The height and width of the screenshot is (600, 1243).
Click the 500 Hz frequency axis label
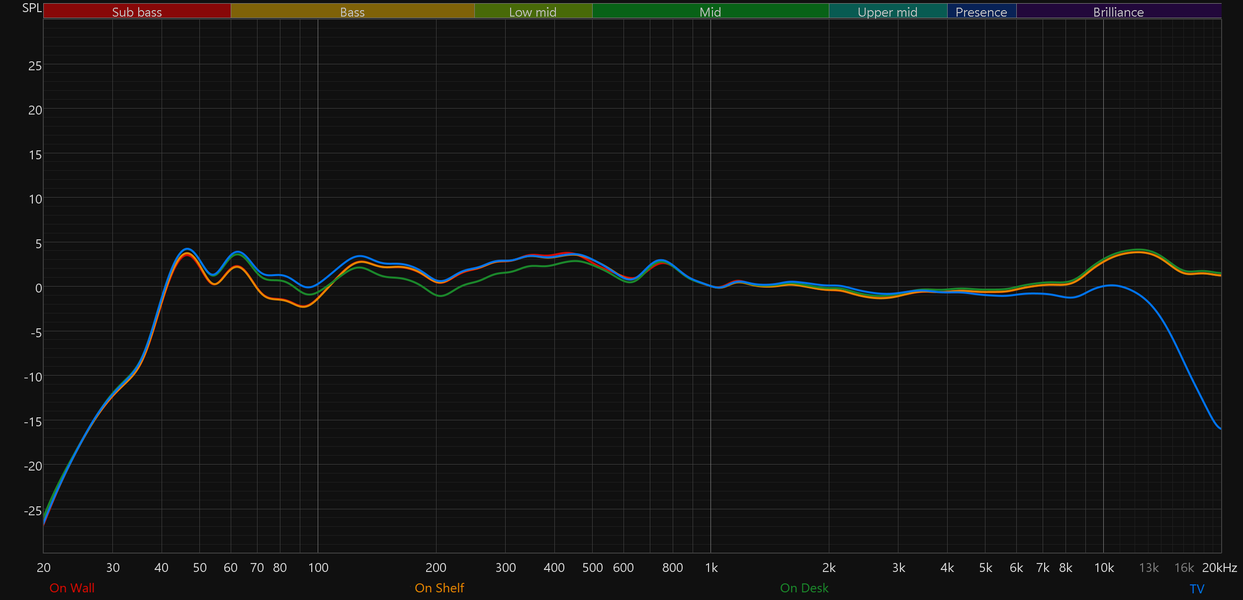[x=592, y=568]
